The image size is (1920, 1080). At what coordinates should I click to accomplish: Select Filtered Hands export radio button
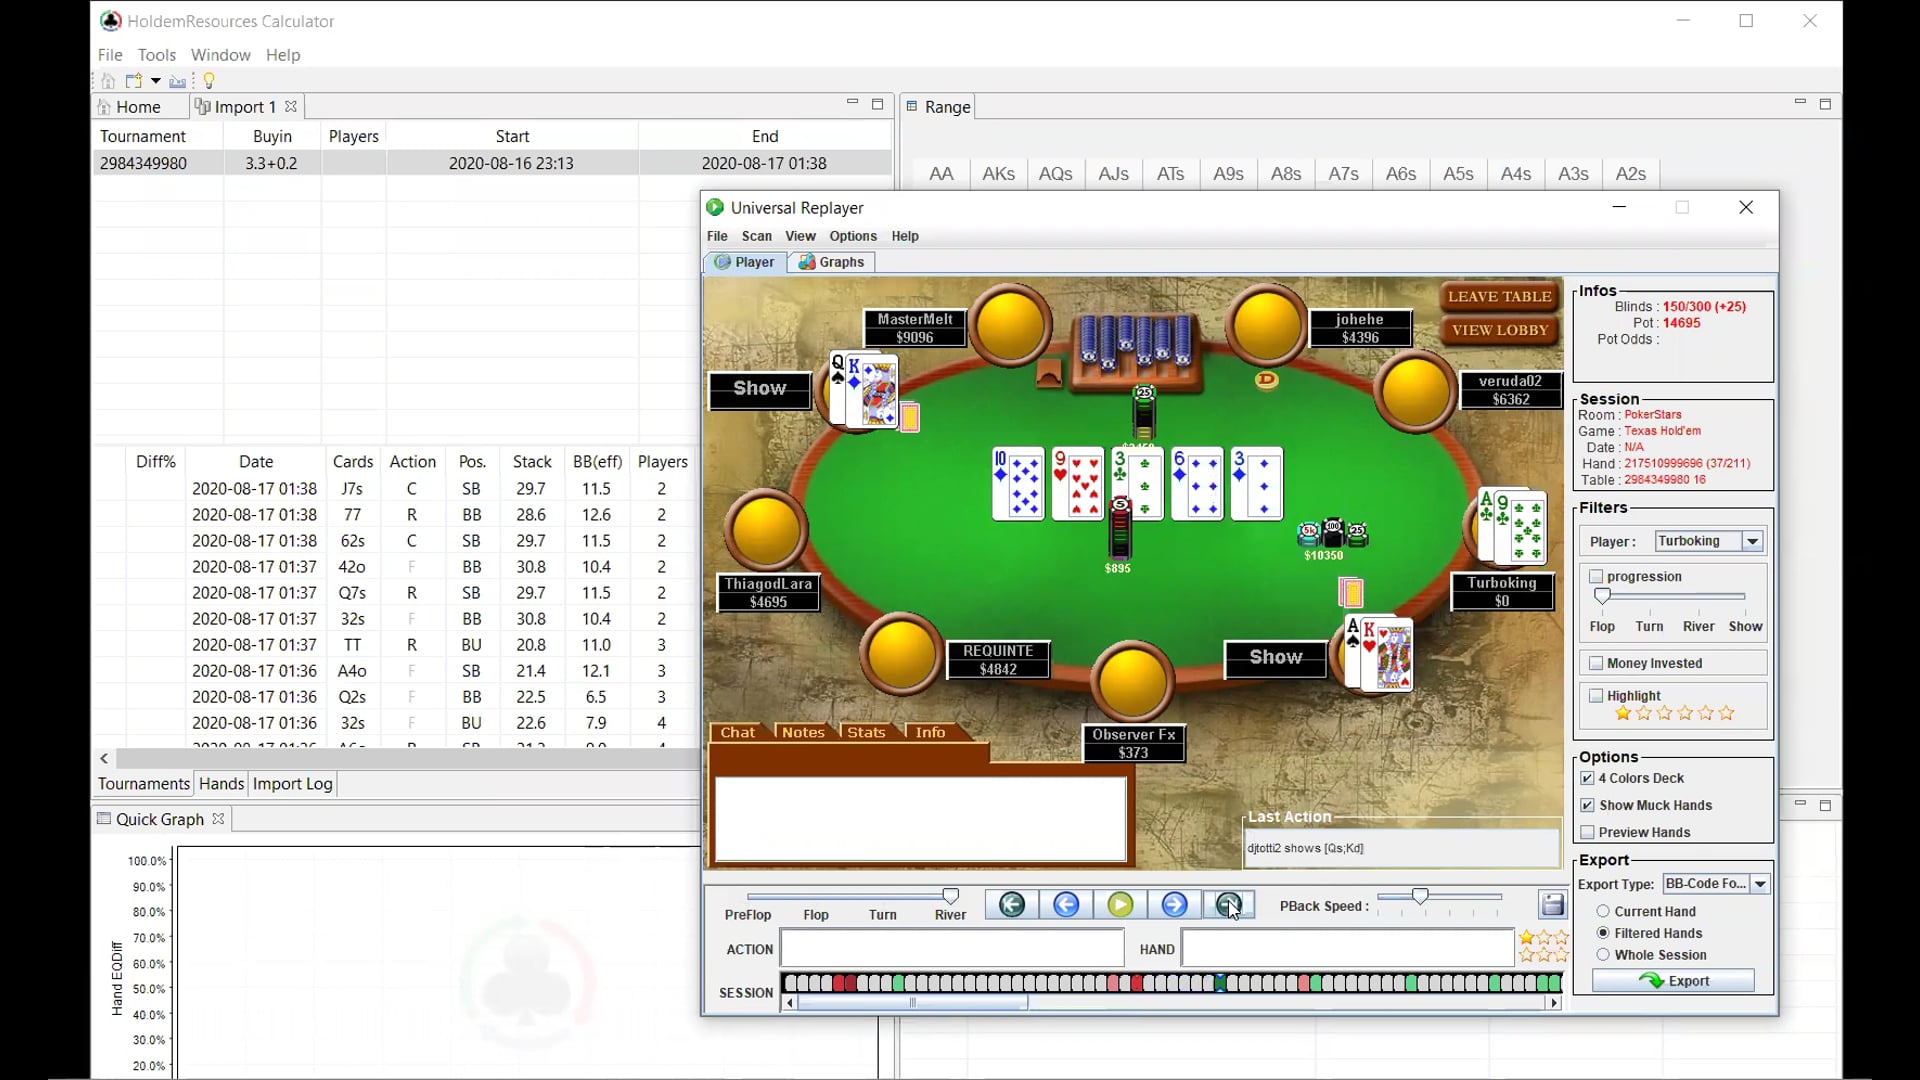coord(1603,933)
